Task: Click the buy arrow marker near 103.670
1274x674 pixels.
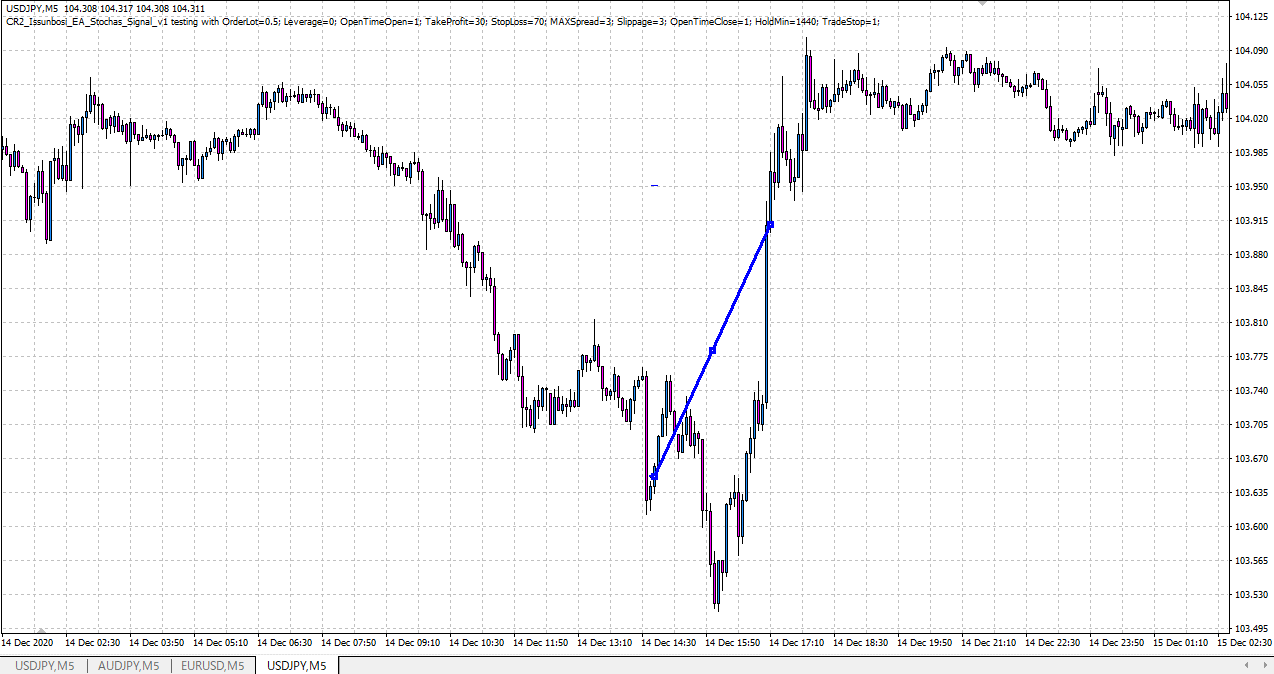Action: click(655, 474)
